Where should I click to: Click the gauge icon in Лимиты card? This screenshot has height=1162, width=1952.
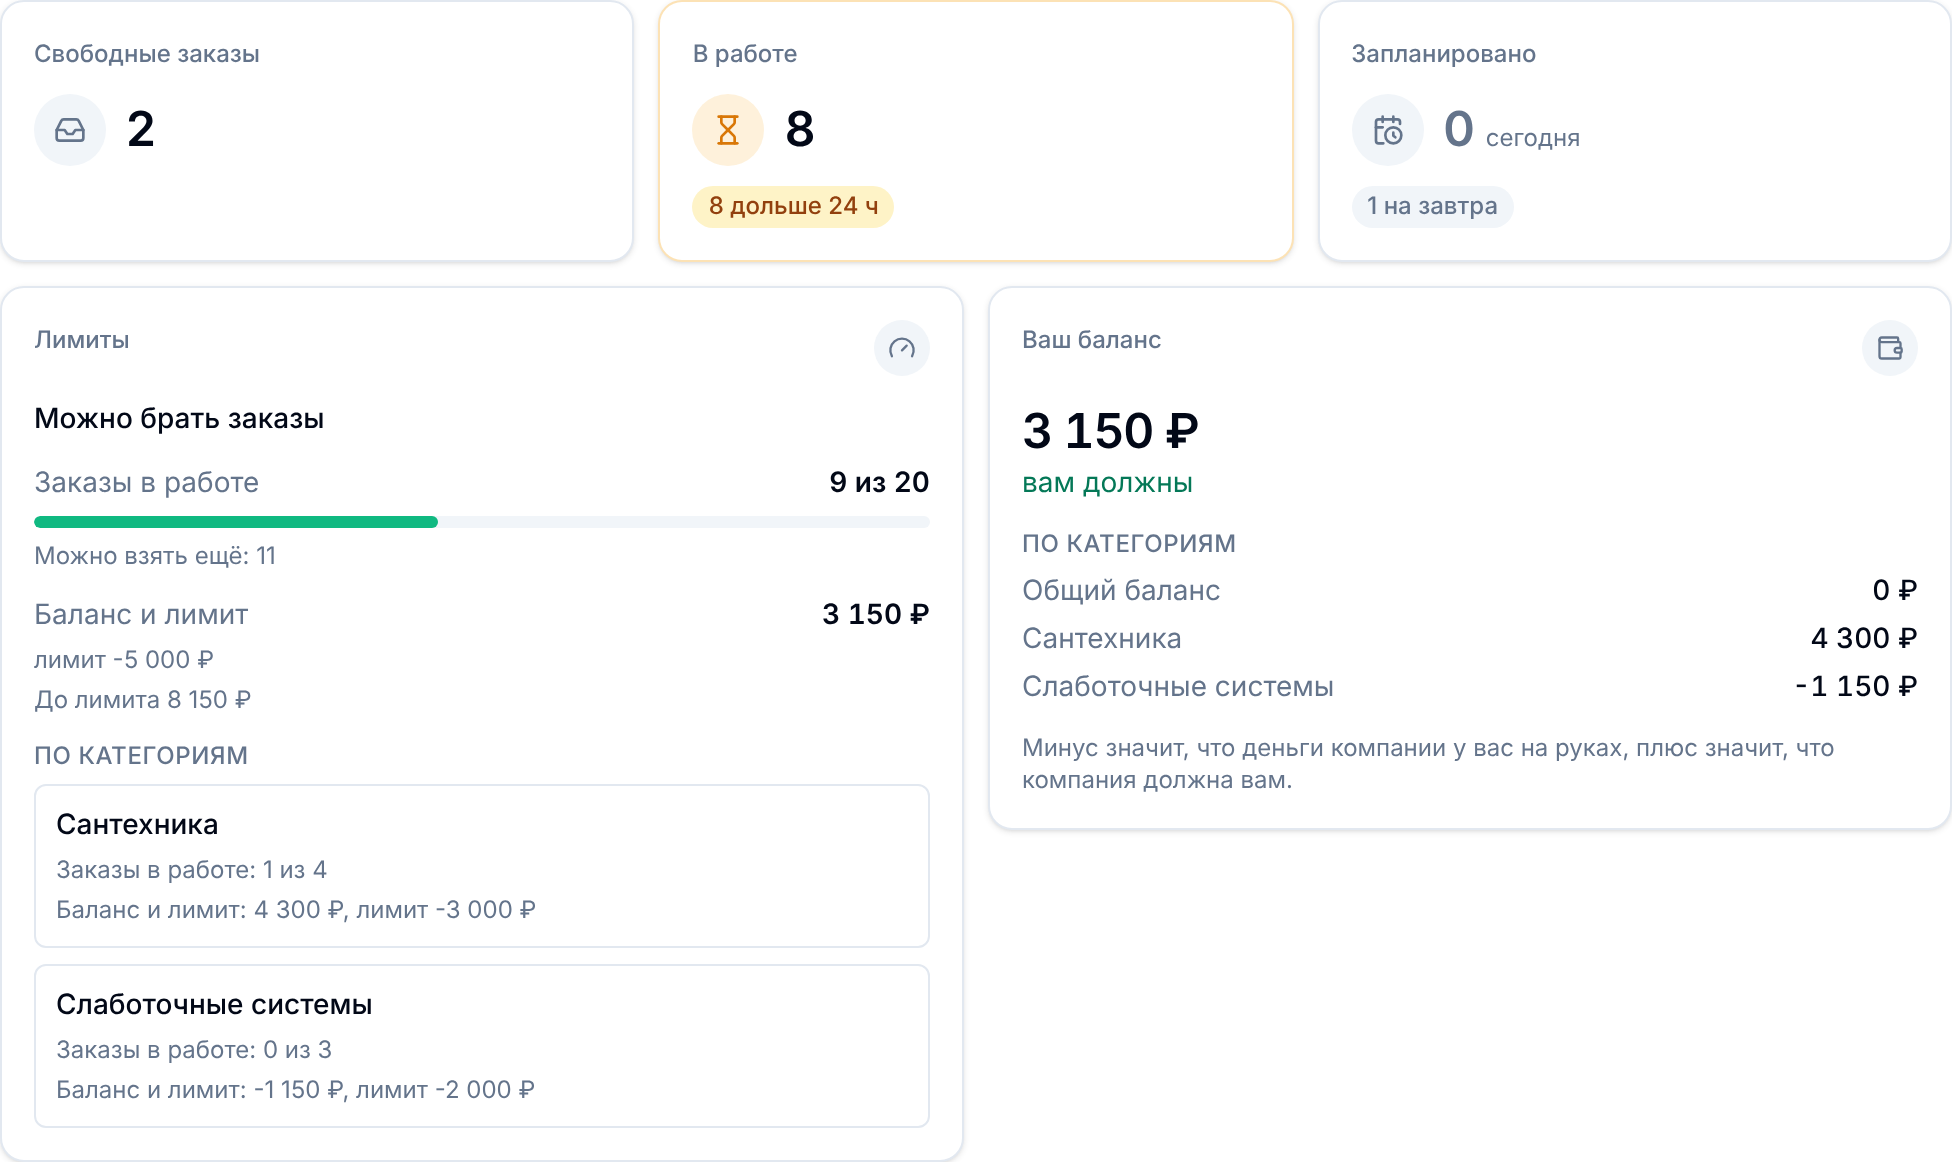coord(902,348)
